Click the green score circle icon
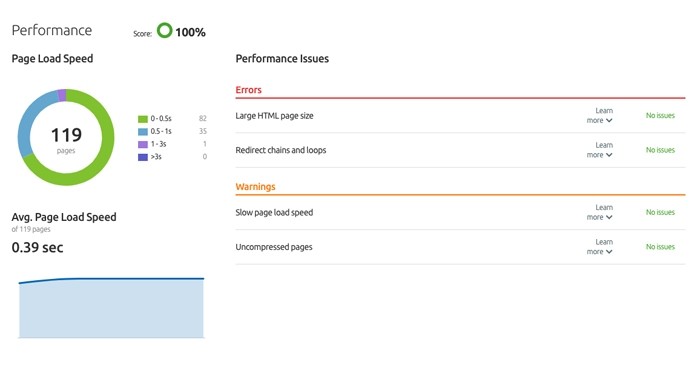Screen dimensions: 700x375 coord(164,30)
